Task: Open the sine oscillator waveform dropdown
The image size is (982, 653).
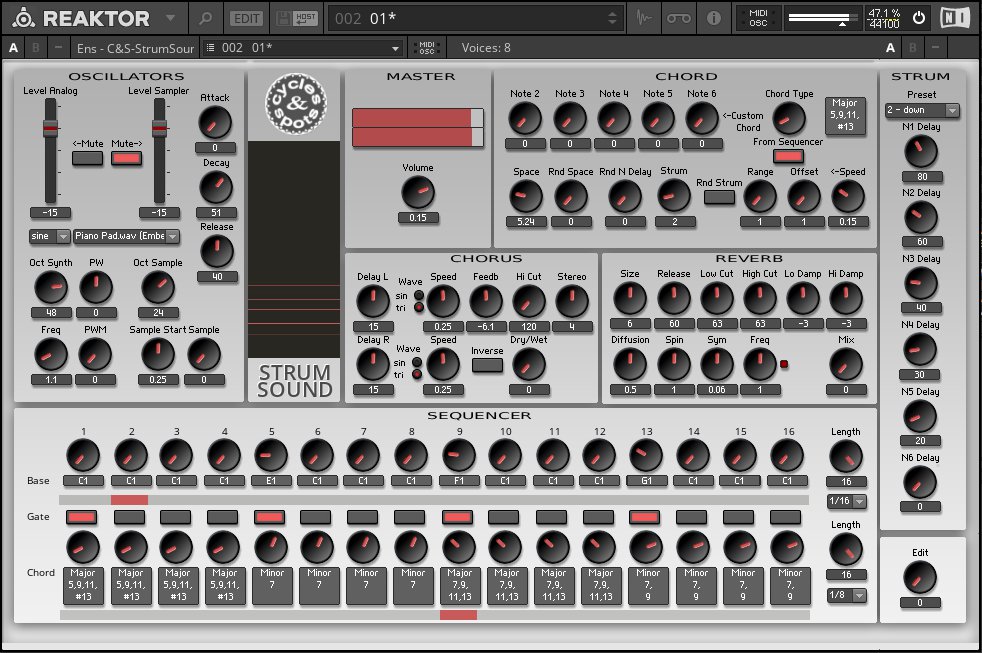Action: pos(49,237)
